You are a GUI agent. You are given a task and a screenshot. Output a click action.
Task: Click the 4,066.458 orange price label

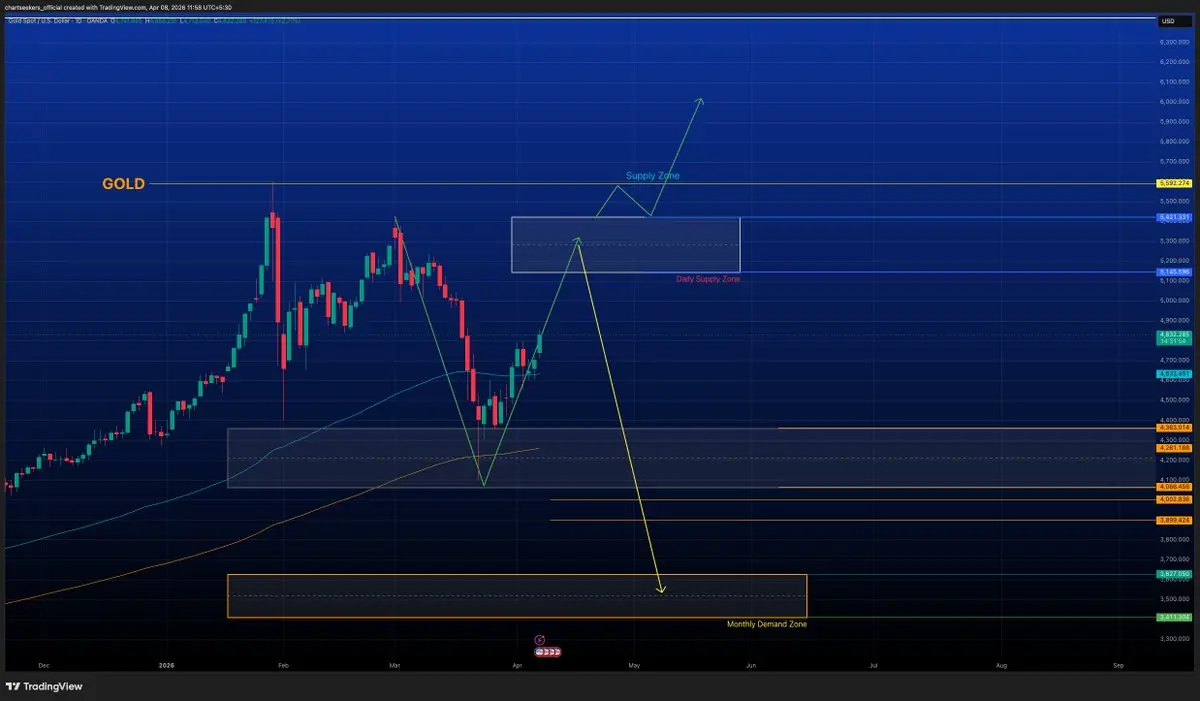tap(1173, 487)
